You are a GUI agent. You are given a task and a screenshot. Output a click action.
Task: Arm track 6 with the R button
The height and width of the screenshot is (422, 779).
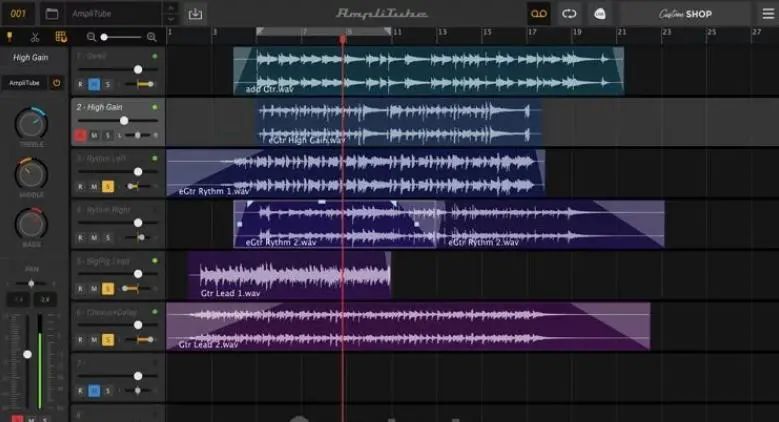coord(80,340)
